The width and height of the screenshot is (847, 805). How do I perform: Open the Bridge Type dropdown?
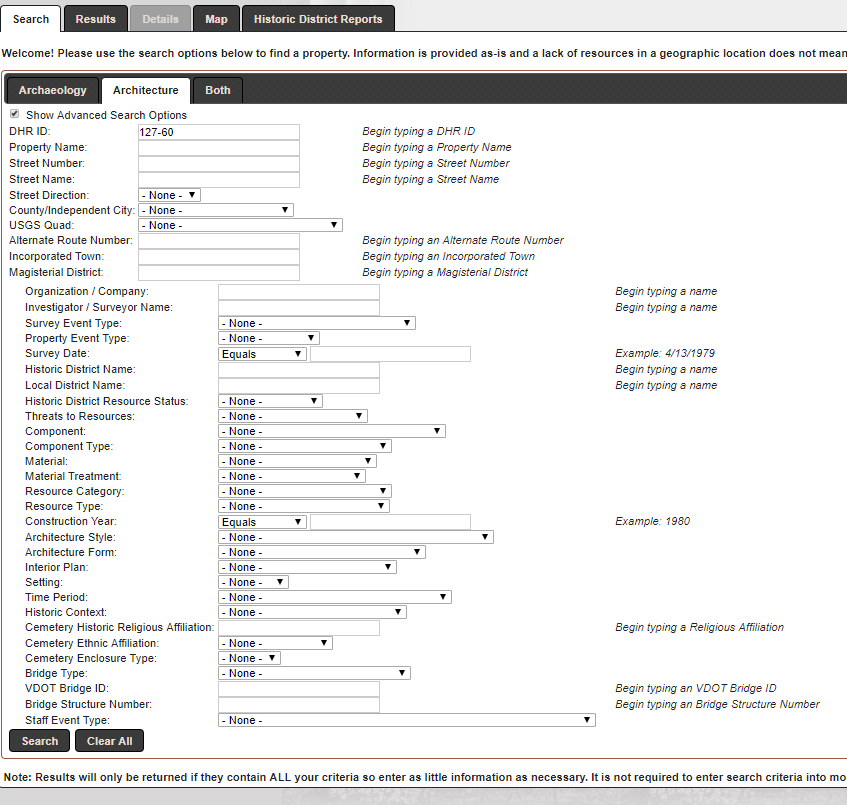[314, 674]
